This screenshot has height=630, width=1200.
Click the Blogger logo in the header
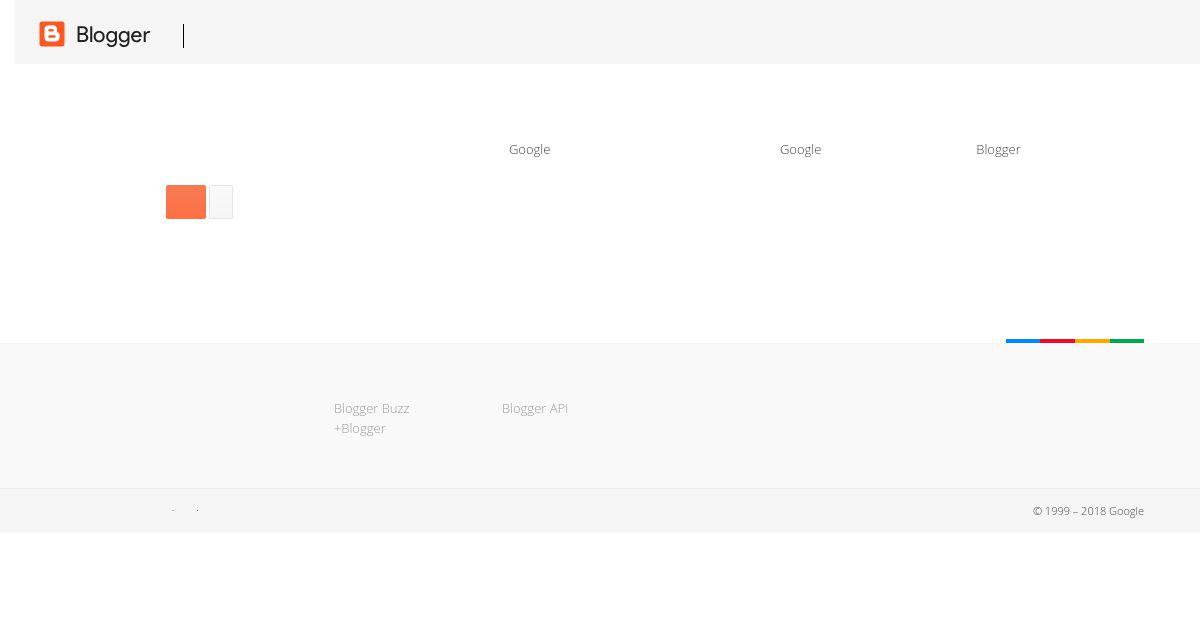tap(95, 35)
